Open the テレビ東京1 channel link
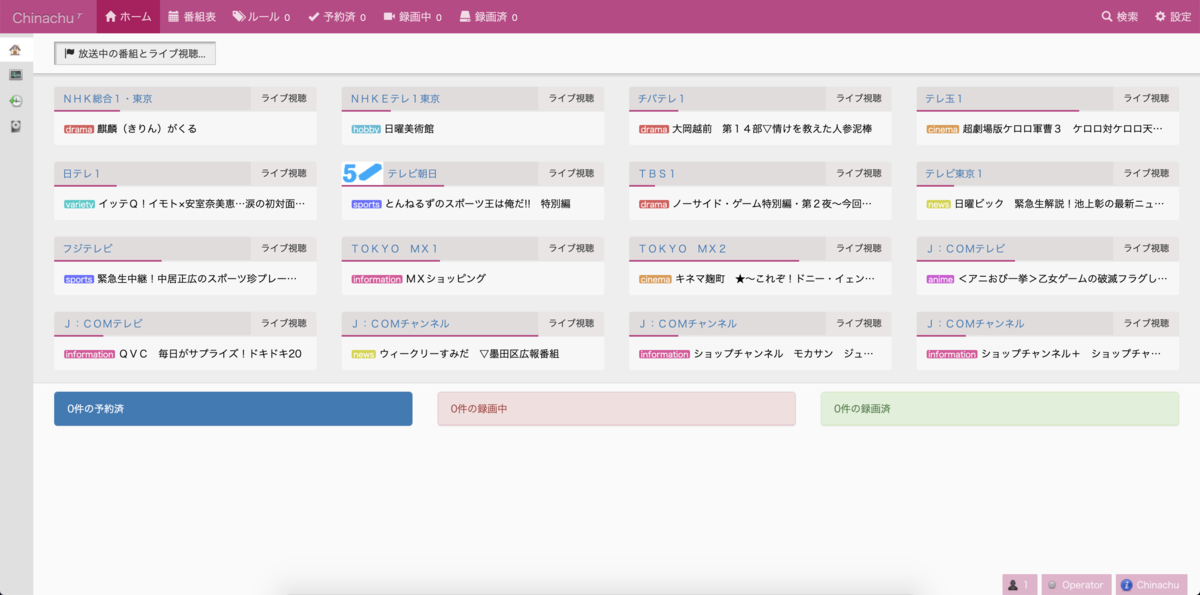The width and height of the screenshot is (1200, 595). point(954,174)
